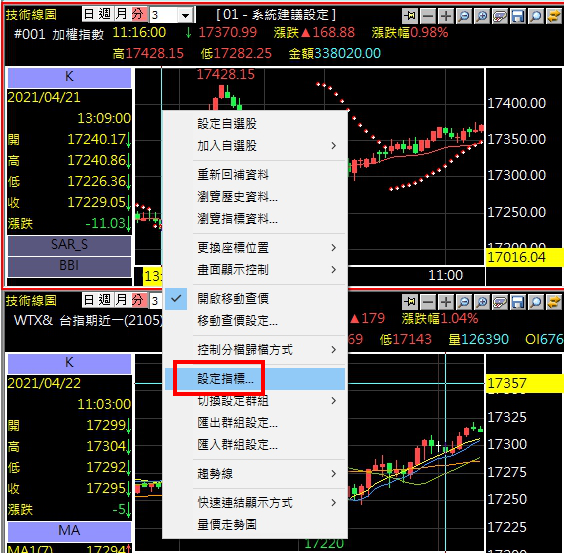Select the 月 period in the bottom chart
564x553 pixels.
[x=122, y=300]
